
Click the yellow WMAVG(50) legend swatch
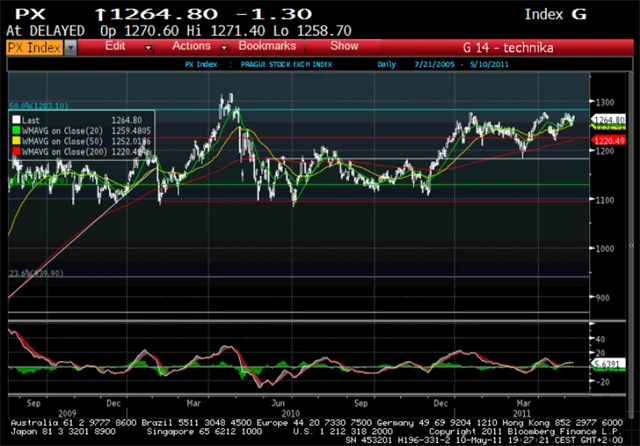pyautogui.click(x=16, y=141)
